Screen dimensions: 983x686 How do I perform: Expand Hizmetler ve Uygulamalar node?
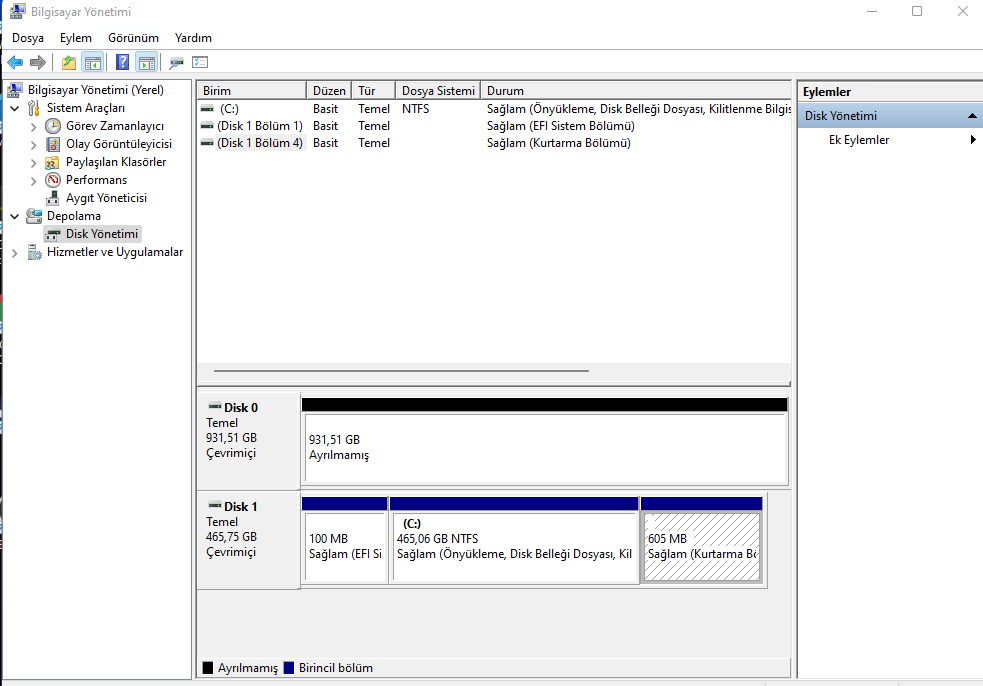pos(15,253)
